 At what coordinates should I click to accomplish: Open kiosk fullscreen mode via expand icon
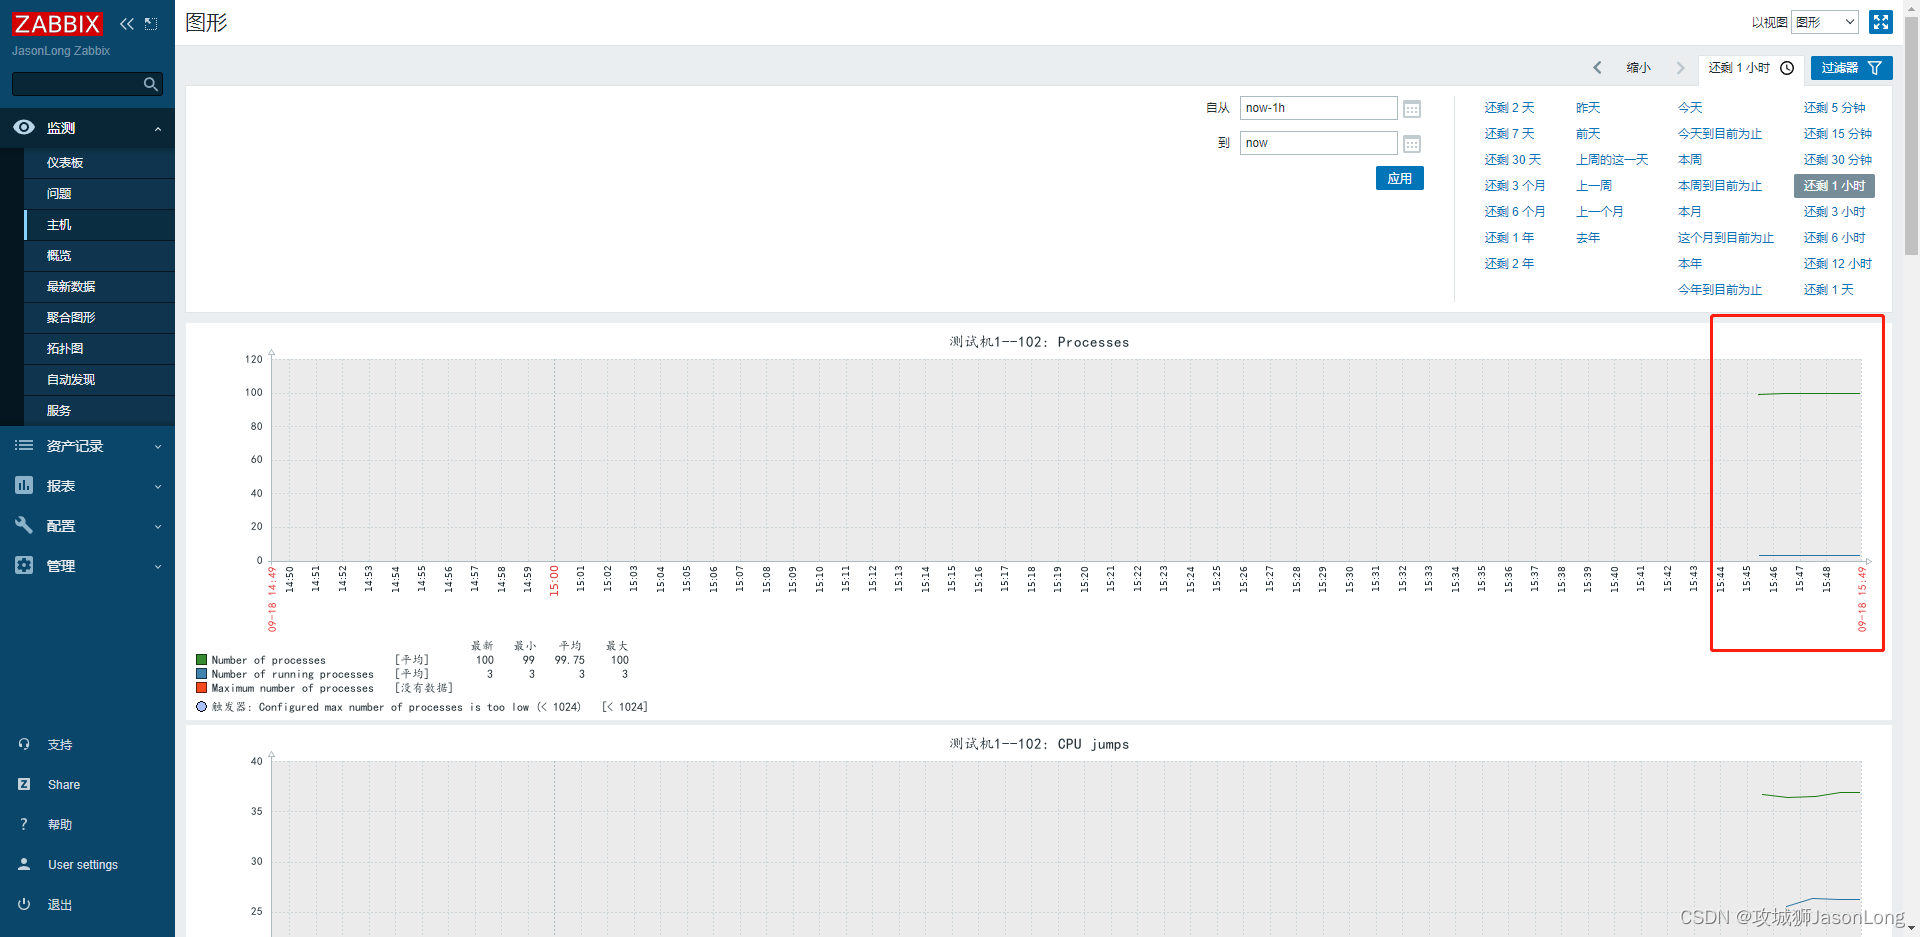point(1881,21)
